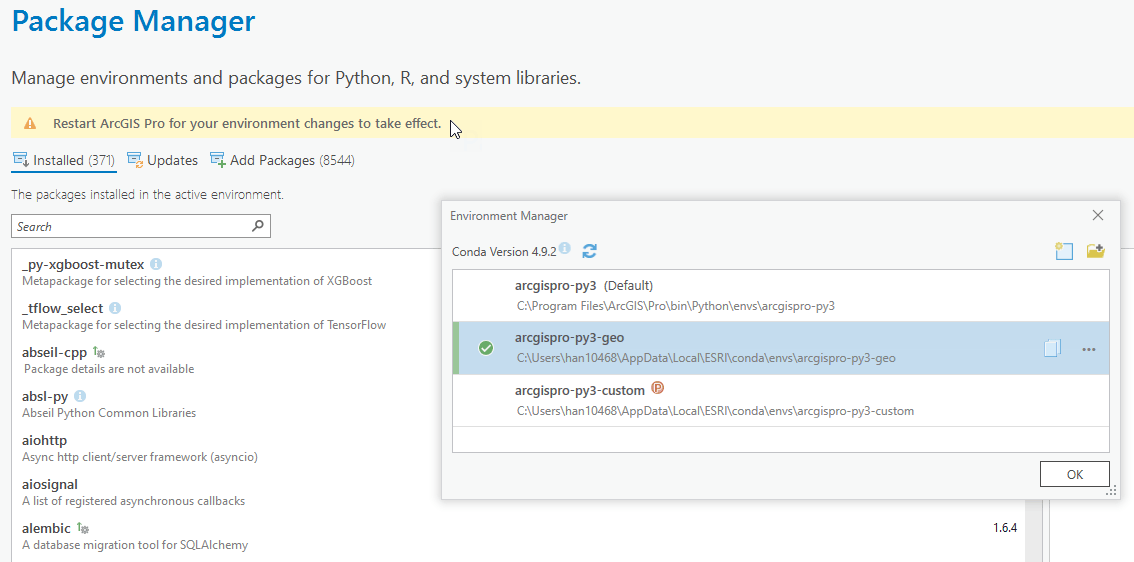Click the magnifier icon in Search box
The image size is (1134, 562).
pos(258,226)
